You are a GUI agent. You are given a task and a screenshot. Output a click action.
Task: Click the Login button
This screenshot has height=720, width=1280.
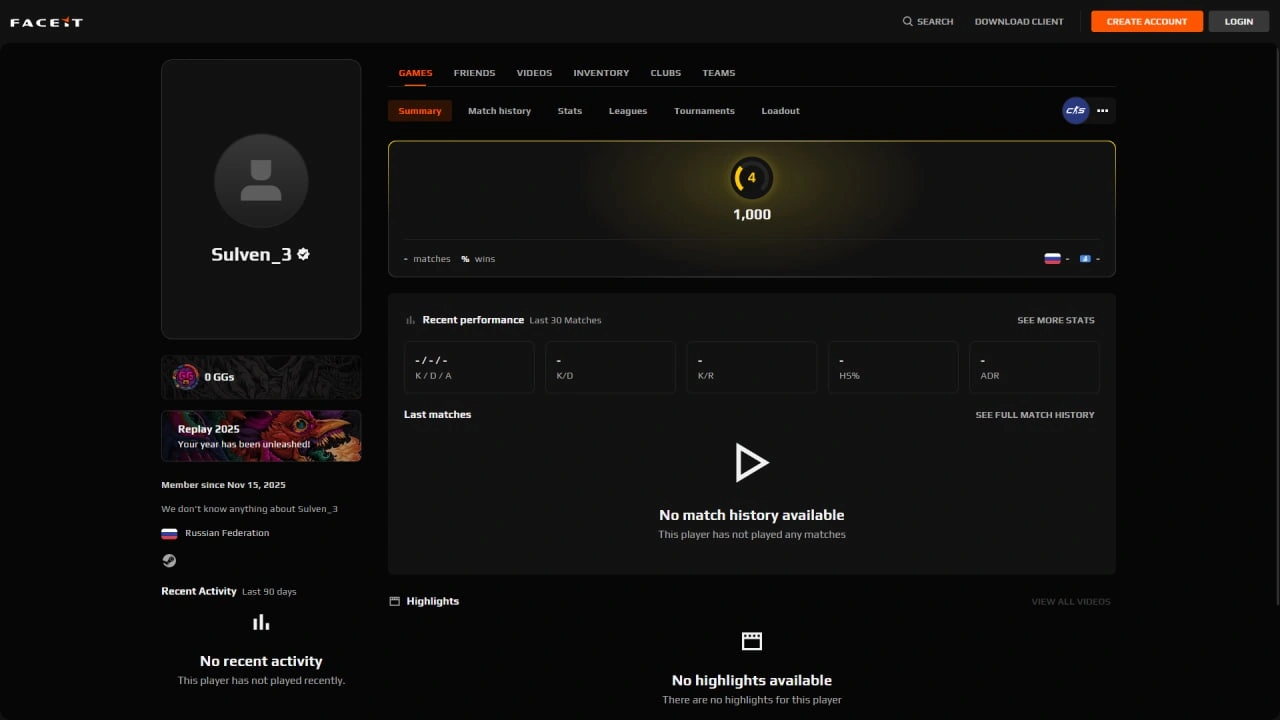pos(1239,21)
